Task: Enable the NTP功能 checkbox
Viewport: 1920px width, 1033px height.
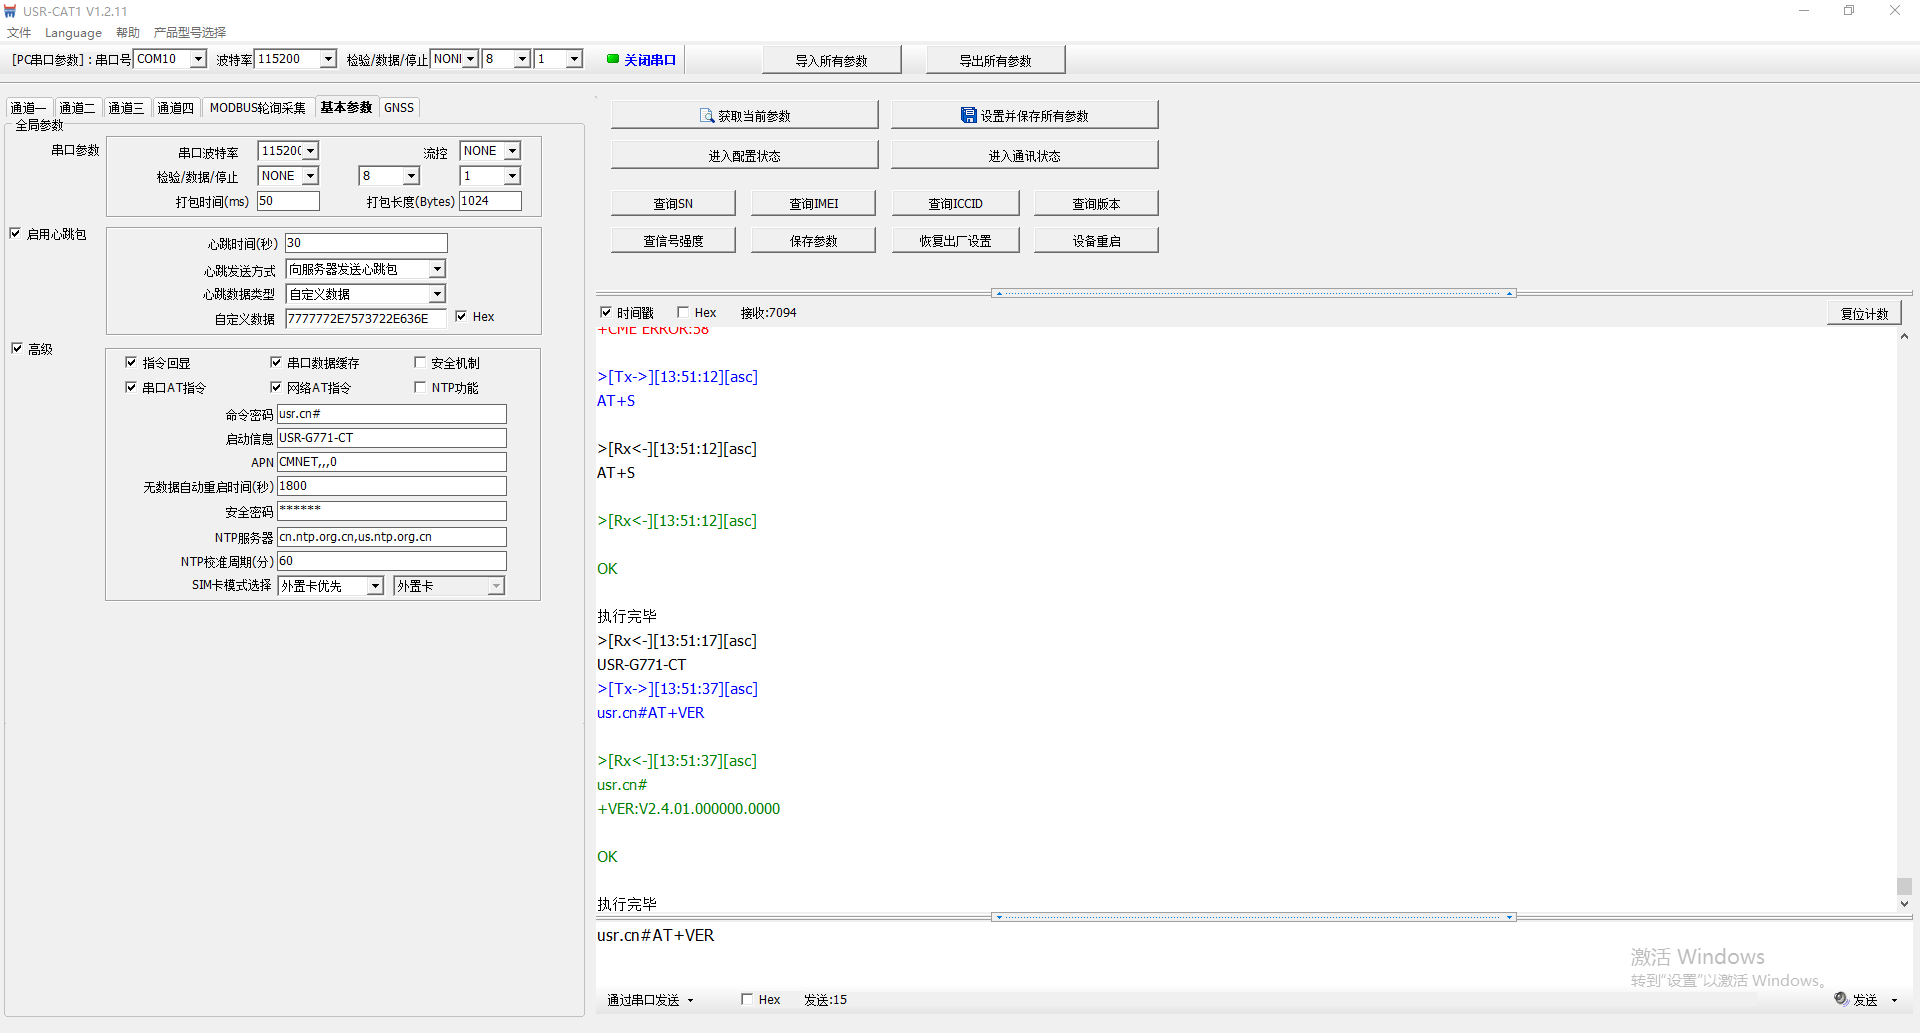Action: pos(420,388)
